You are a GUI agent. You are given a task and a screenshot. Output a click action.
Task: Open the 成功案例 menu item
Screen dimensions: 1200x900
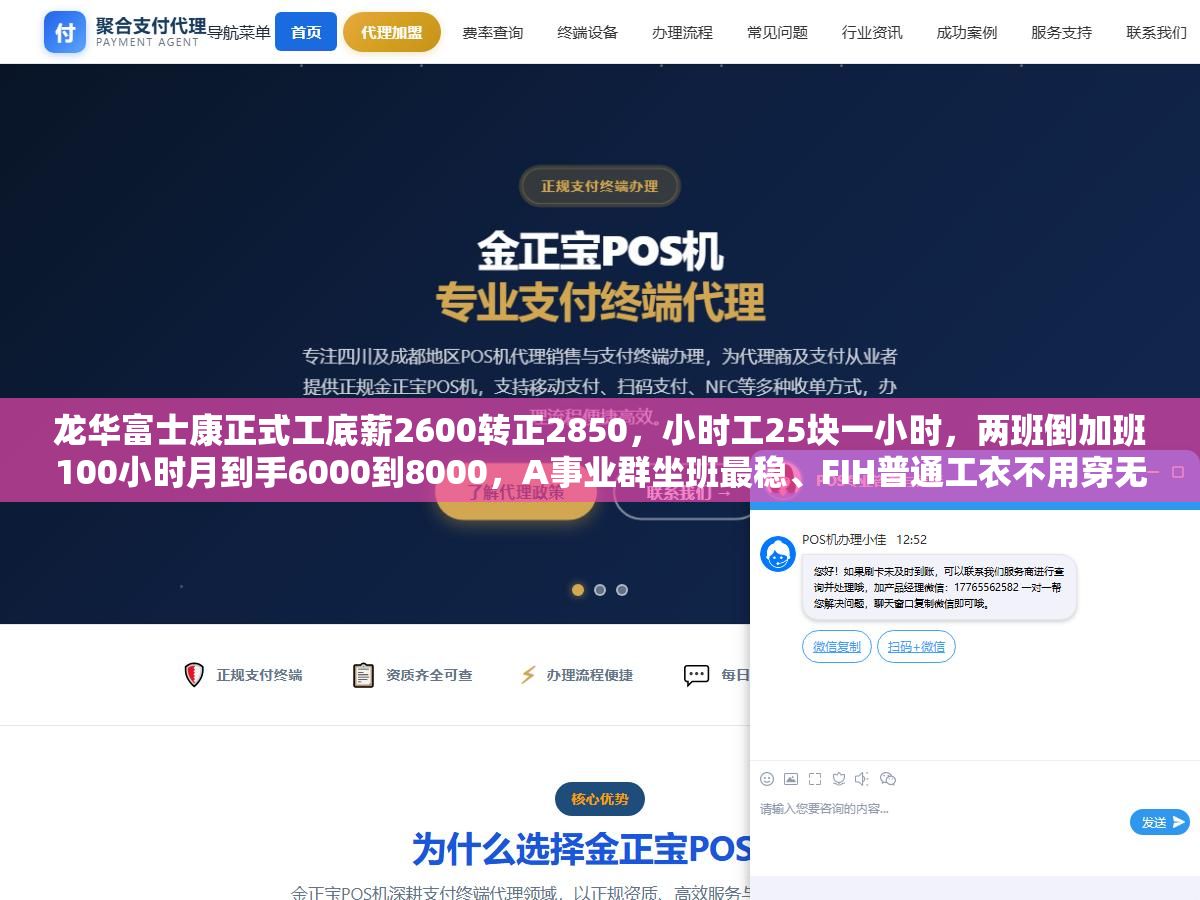click(967, 32)
